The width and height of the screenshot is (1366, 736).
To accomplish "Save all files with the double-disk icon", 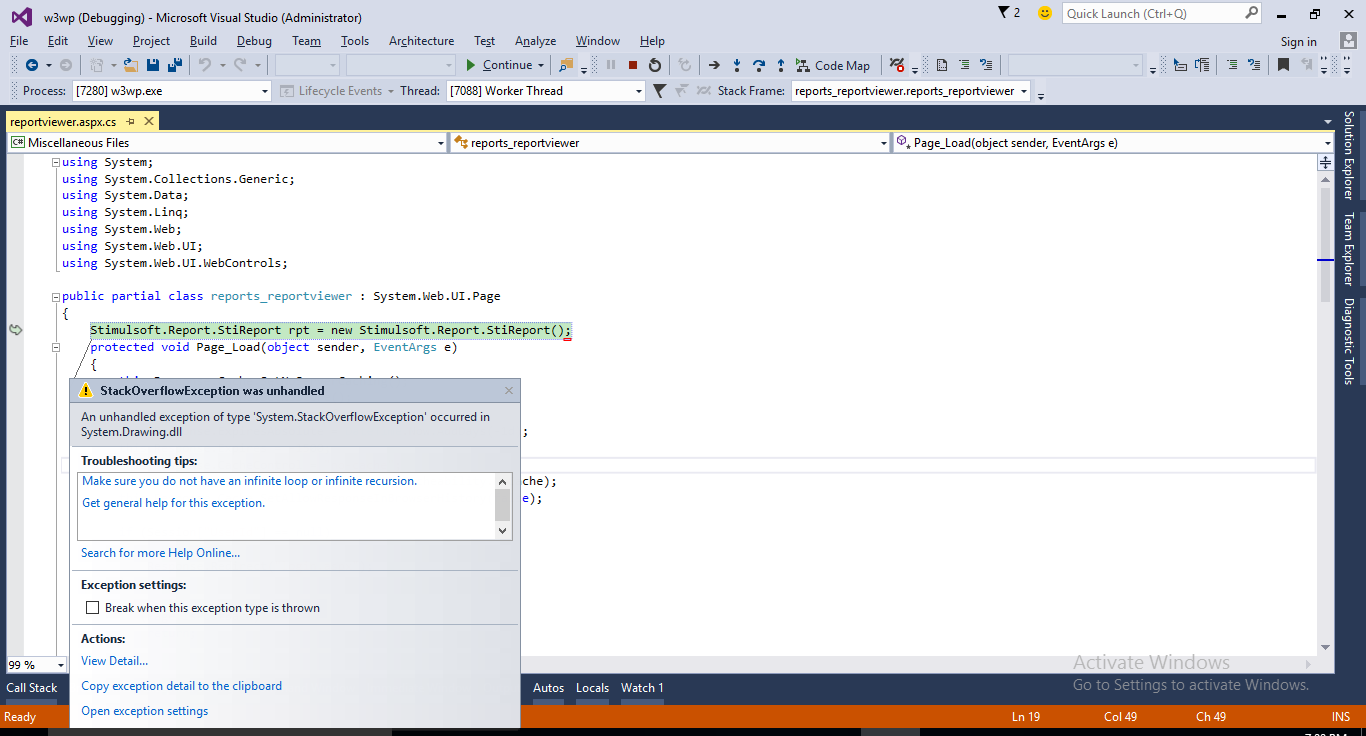I will pyautogui.click(x=174, y=65).
